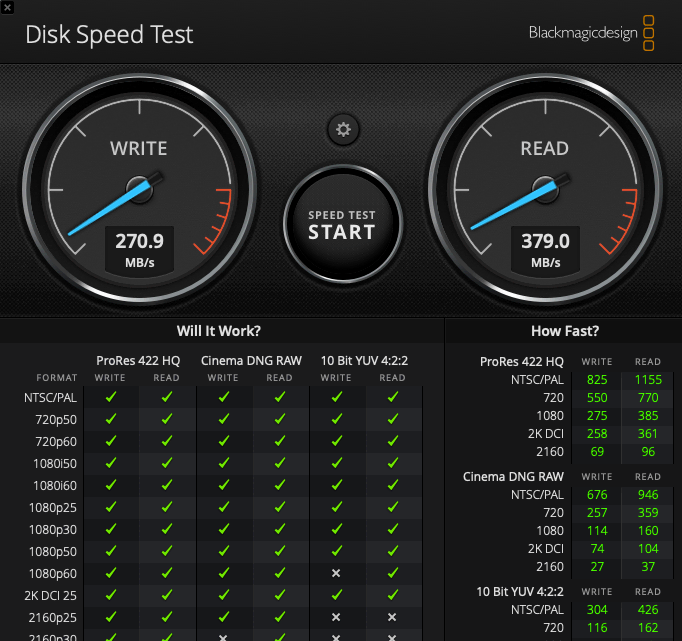682x641 pixels.
Task: Click the Speed Test Start button
Action: coord(342,225)
